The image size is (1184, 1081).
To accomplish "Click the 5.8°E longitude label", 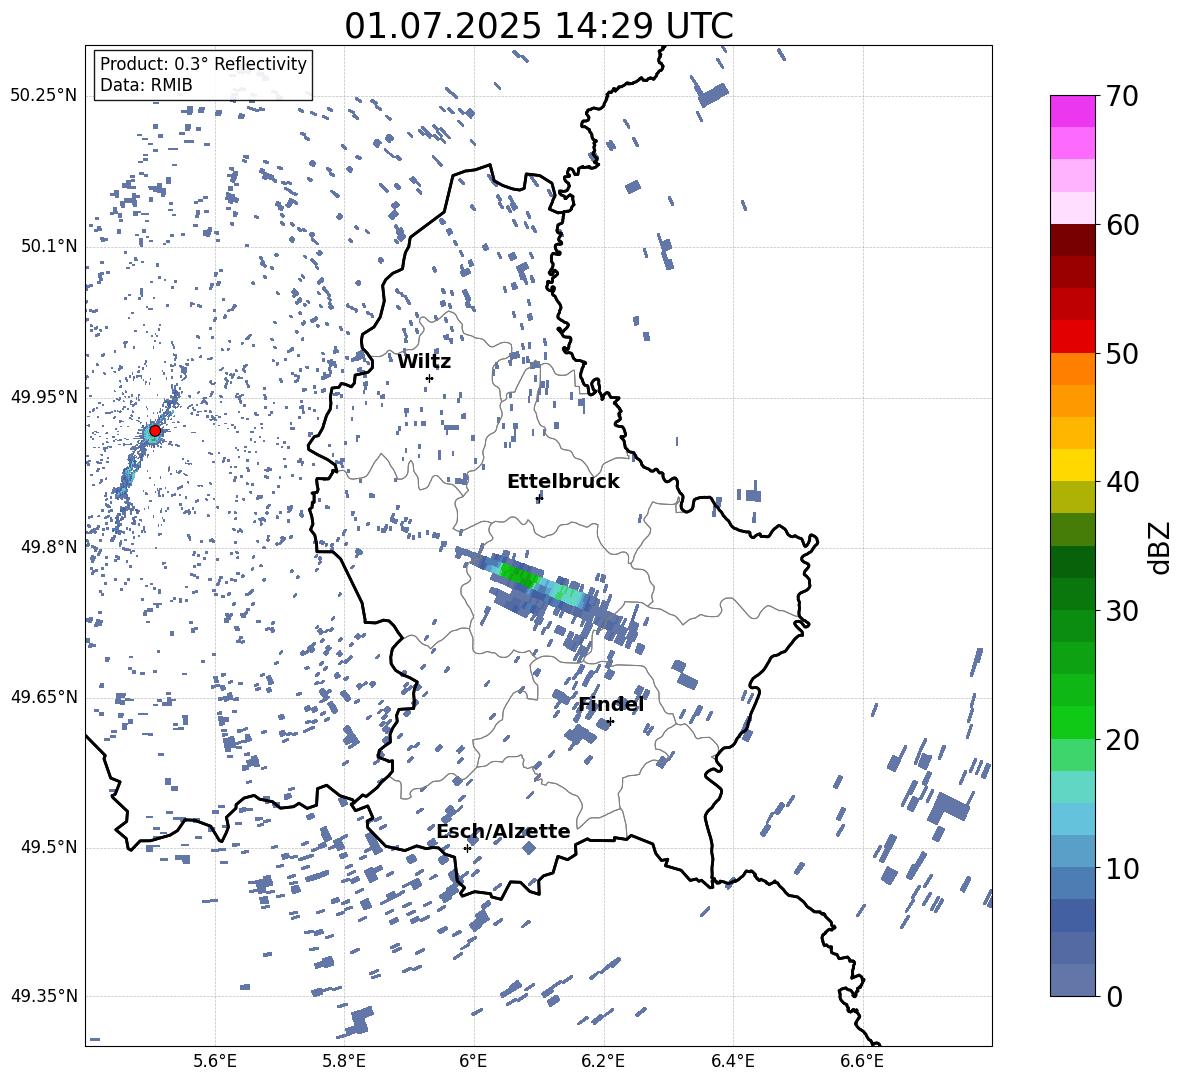I will click(344, 1061).
